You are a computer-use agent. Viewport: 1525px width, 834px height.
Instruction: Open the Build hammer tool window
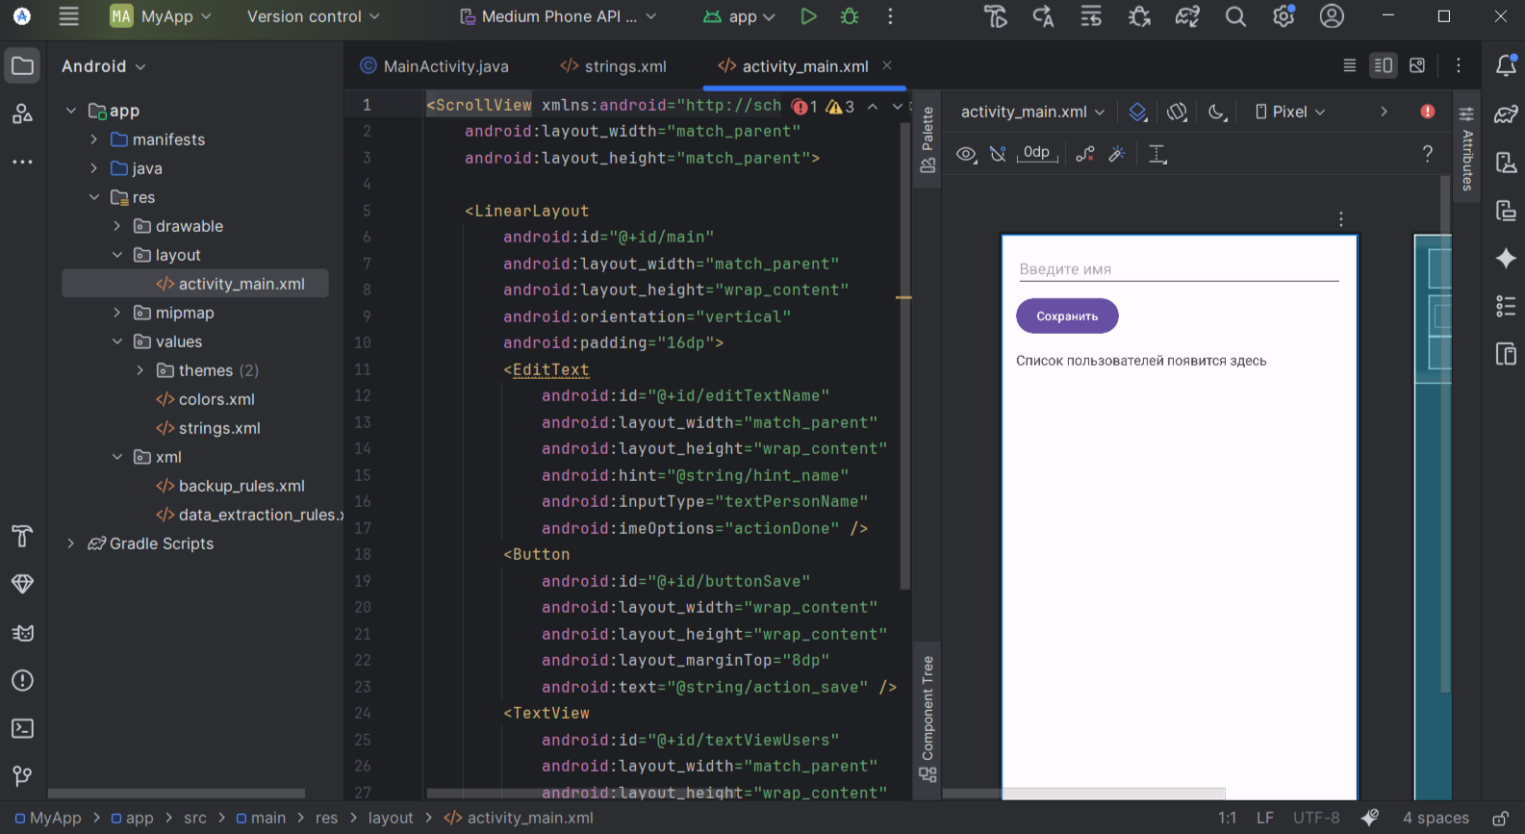coord(22,536)
